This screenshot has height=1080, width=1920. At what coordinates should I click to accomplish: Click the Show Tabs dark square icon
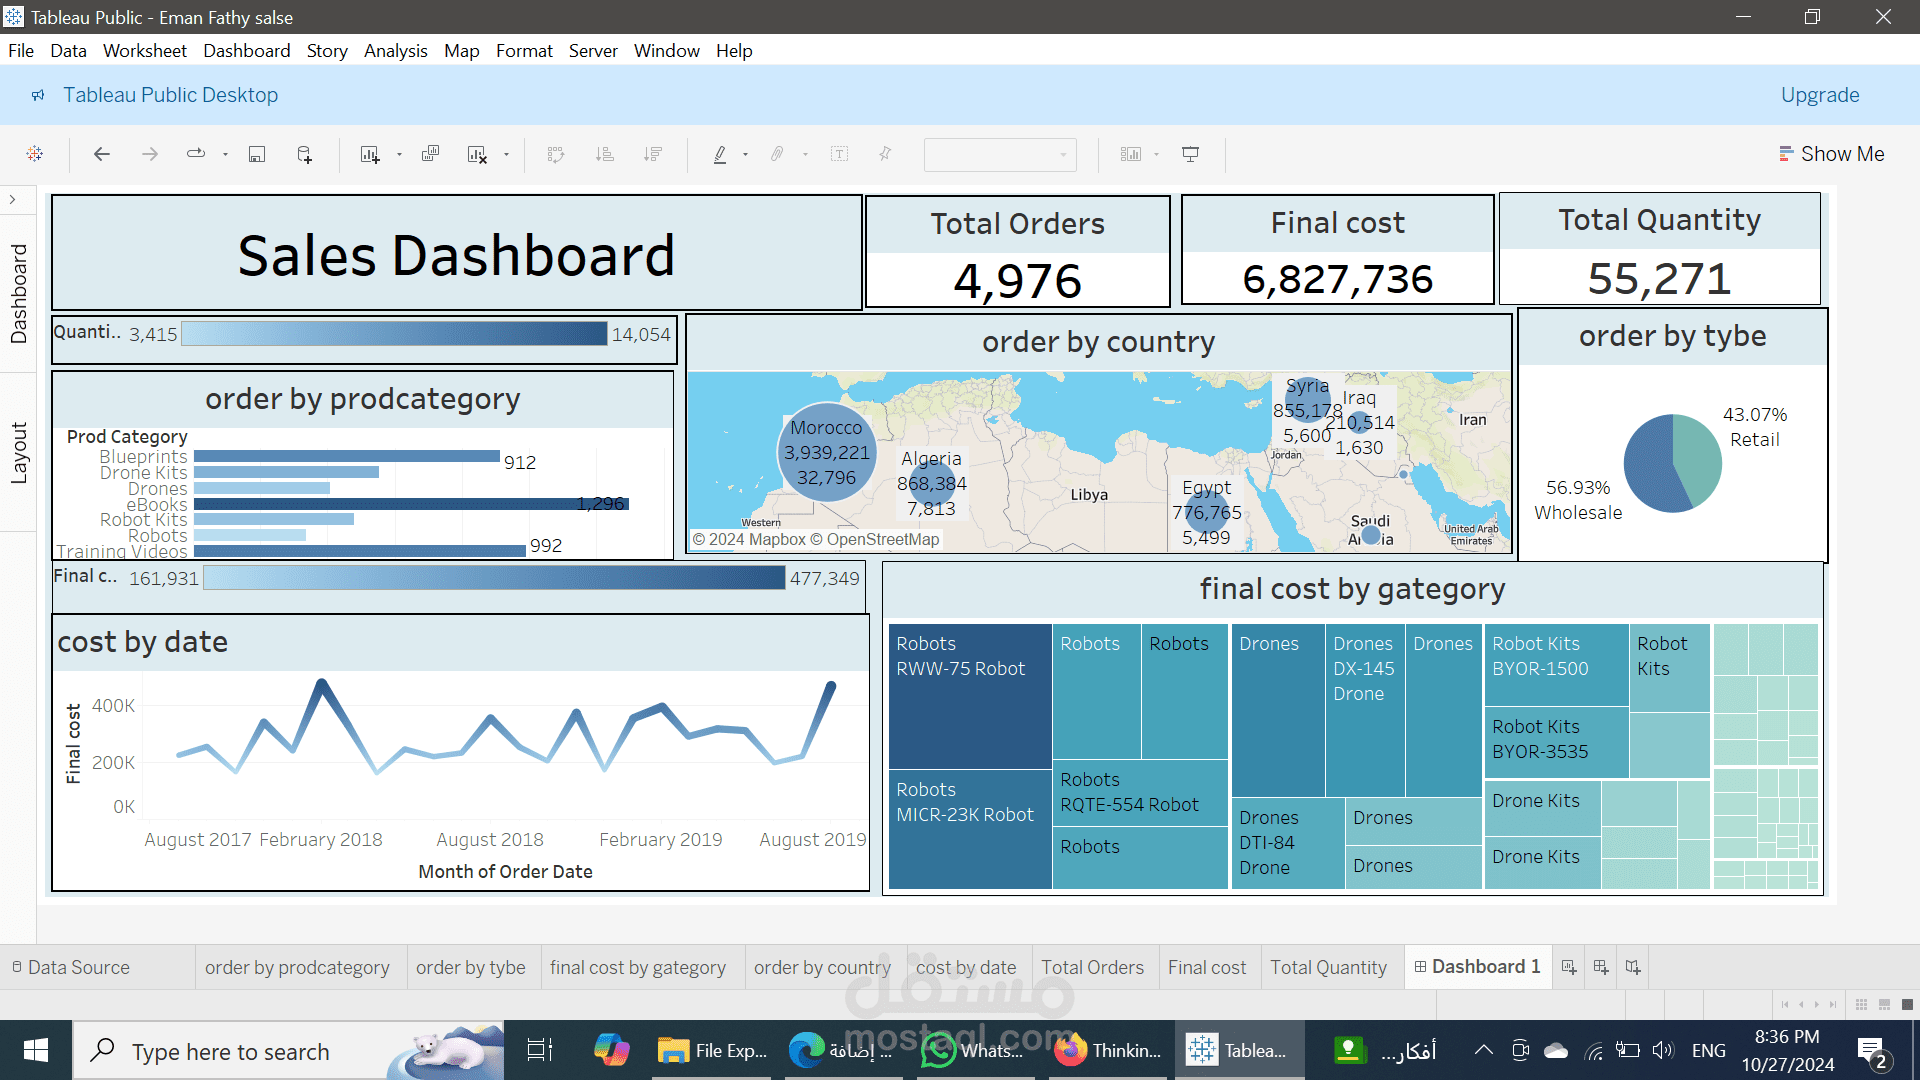point(1907,1004)
